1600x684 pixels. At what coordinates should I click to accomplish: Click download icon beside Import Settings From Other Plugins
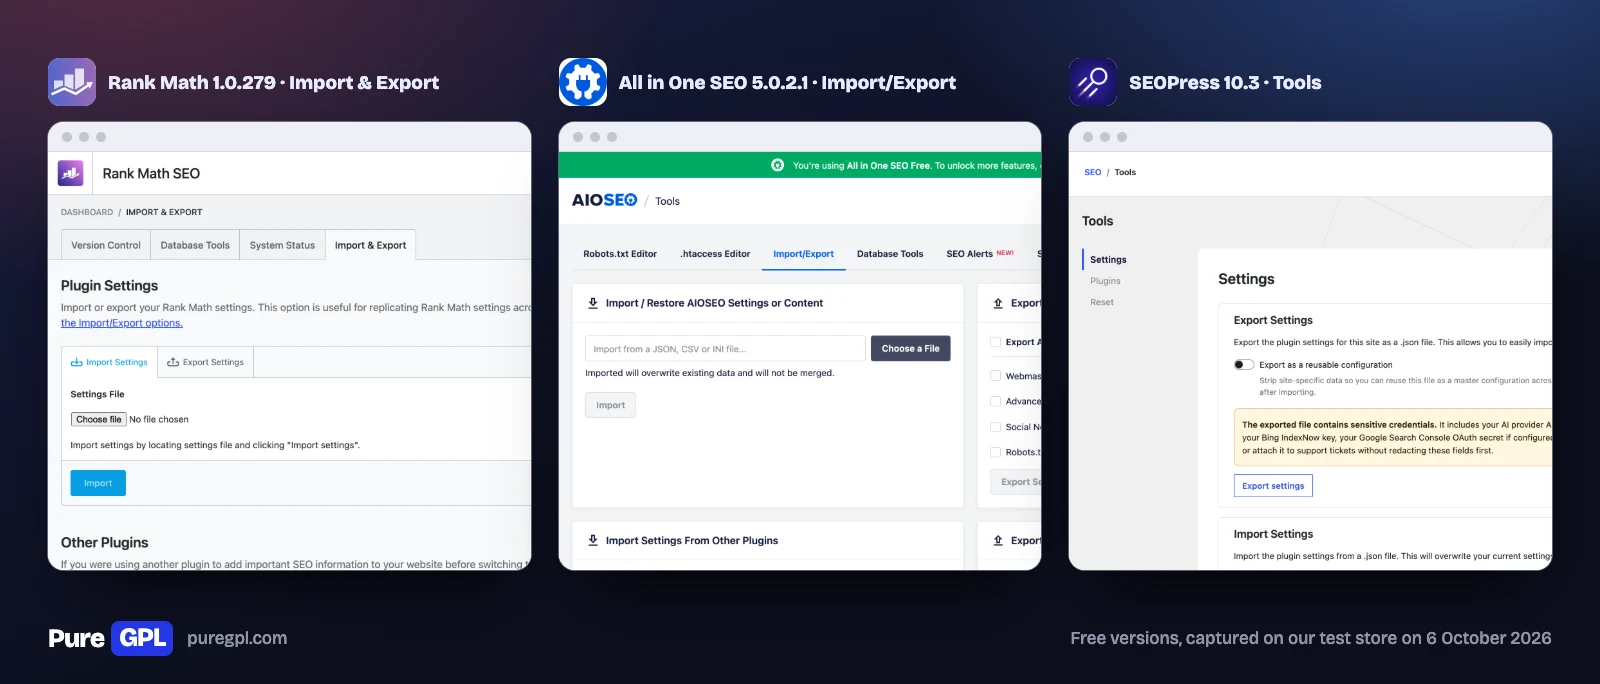pos(593,540)
